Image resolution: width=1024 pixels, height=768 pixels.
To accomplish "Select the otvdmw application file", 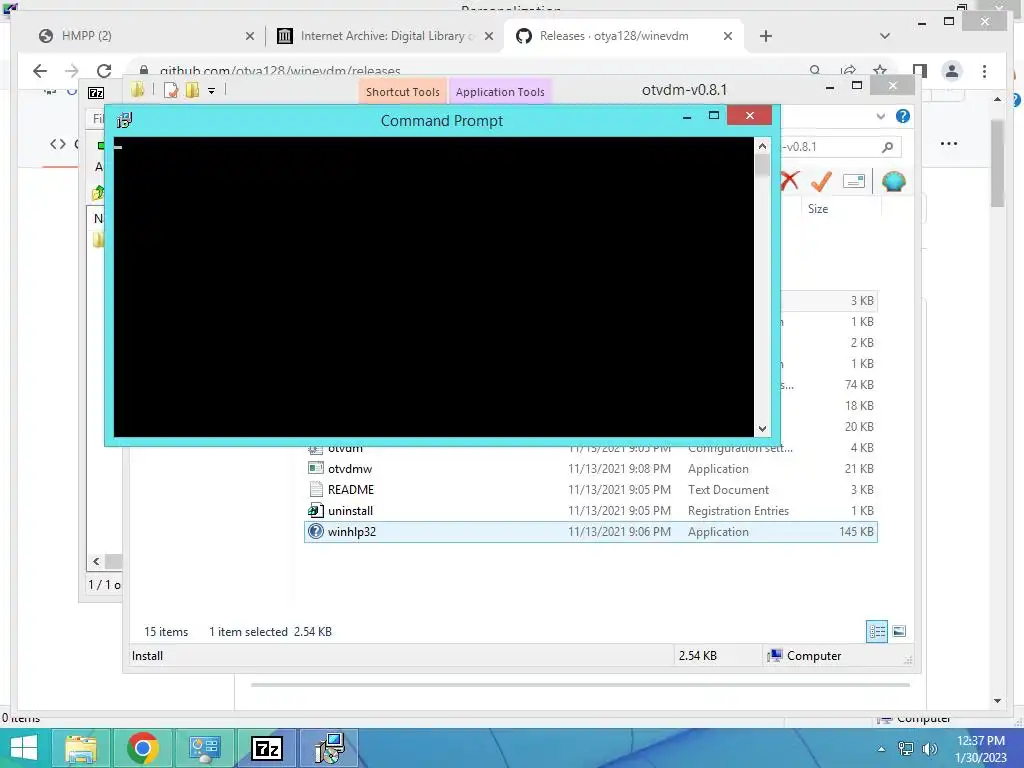I will pos(590,469).
